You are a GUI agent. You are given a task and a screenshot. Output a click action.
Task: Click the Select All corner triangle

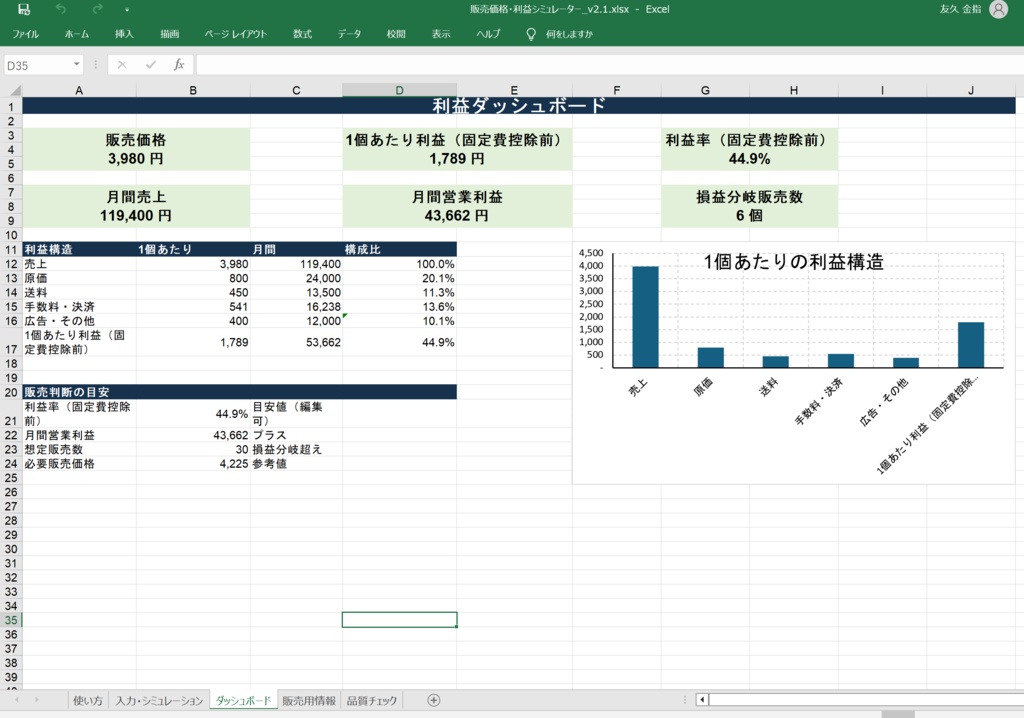pyautogui.click(x=14, y=90)
